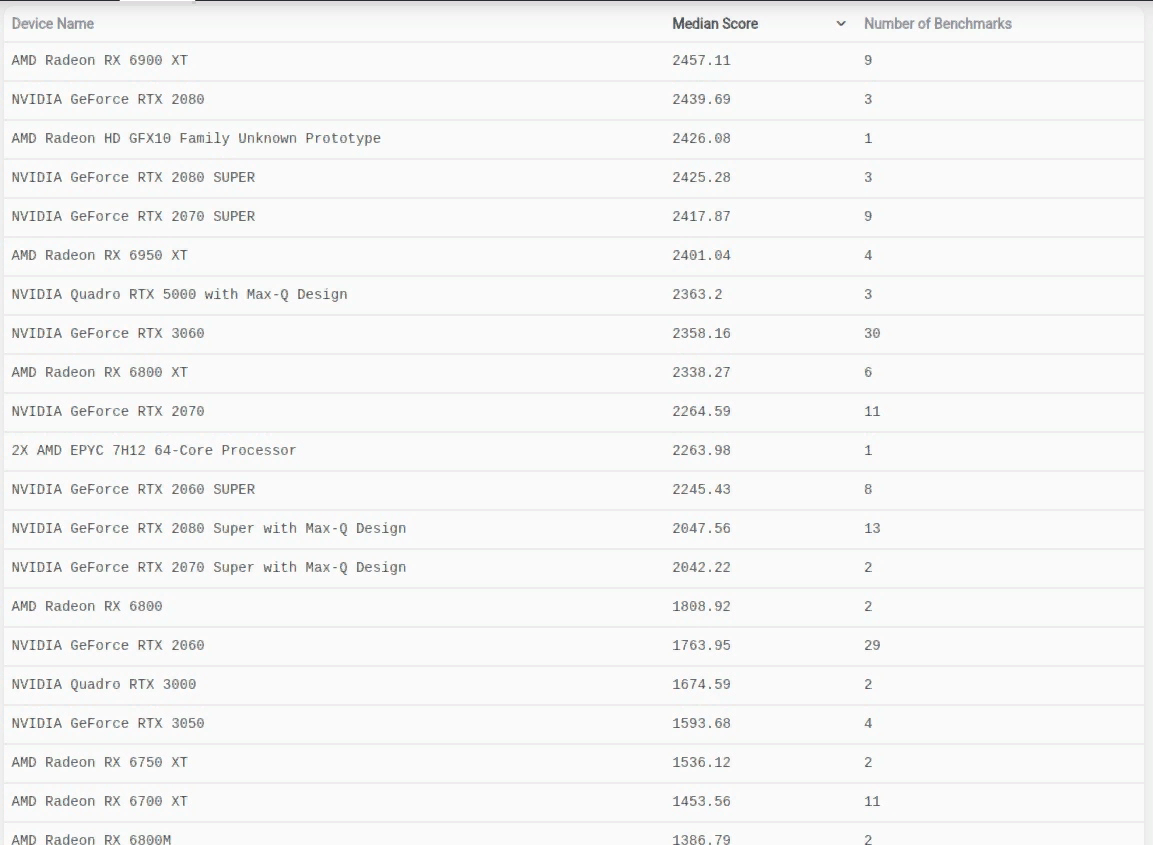Select median score 2245.43

pos(702,489)
